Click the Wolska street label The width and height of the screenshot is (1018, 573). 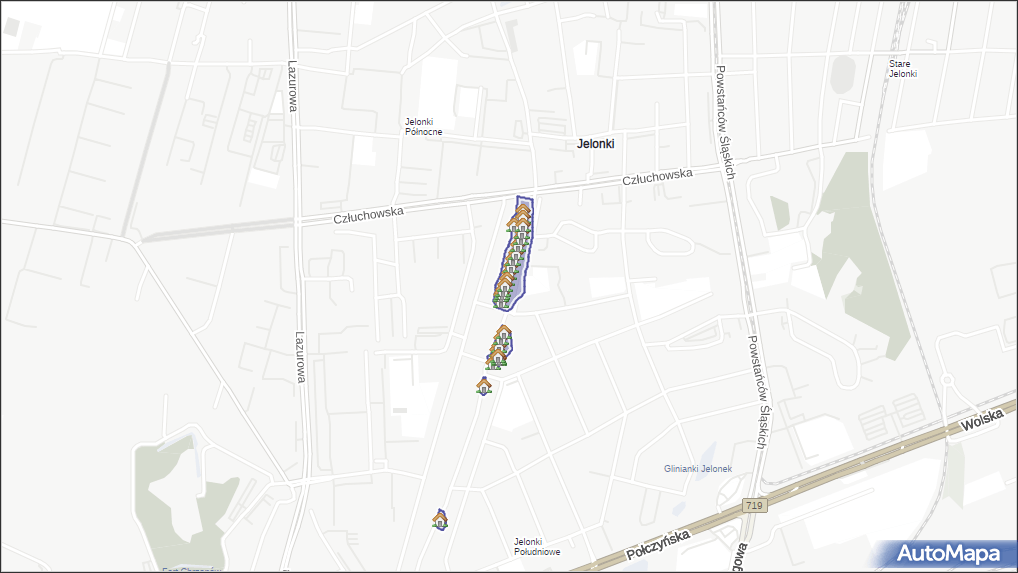click(982, 421)
